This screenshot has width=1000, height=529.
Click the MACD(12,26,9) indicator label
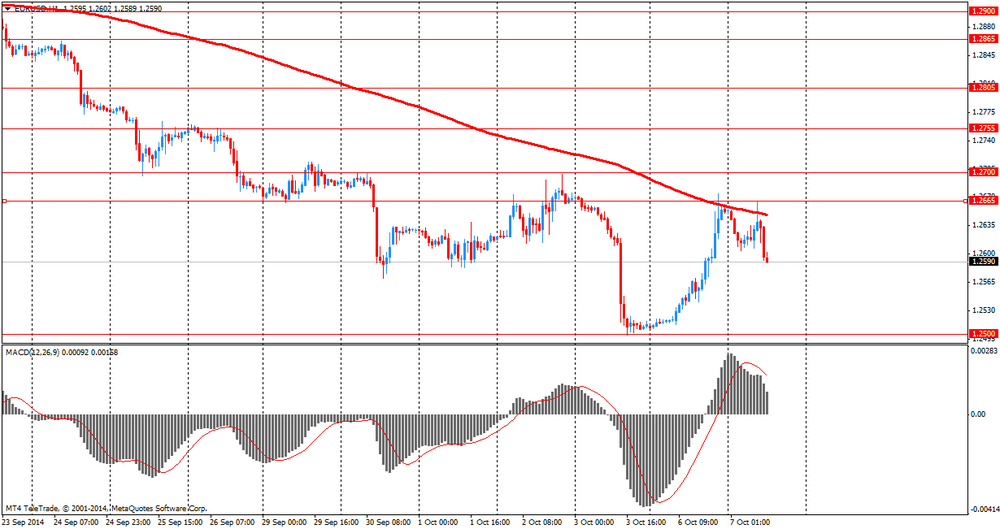(x=32, y=352)
